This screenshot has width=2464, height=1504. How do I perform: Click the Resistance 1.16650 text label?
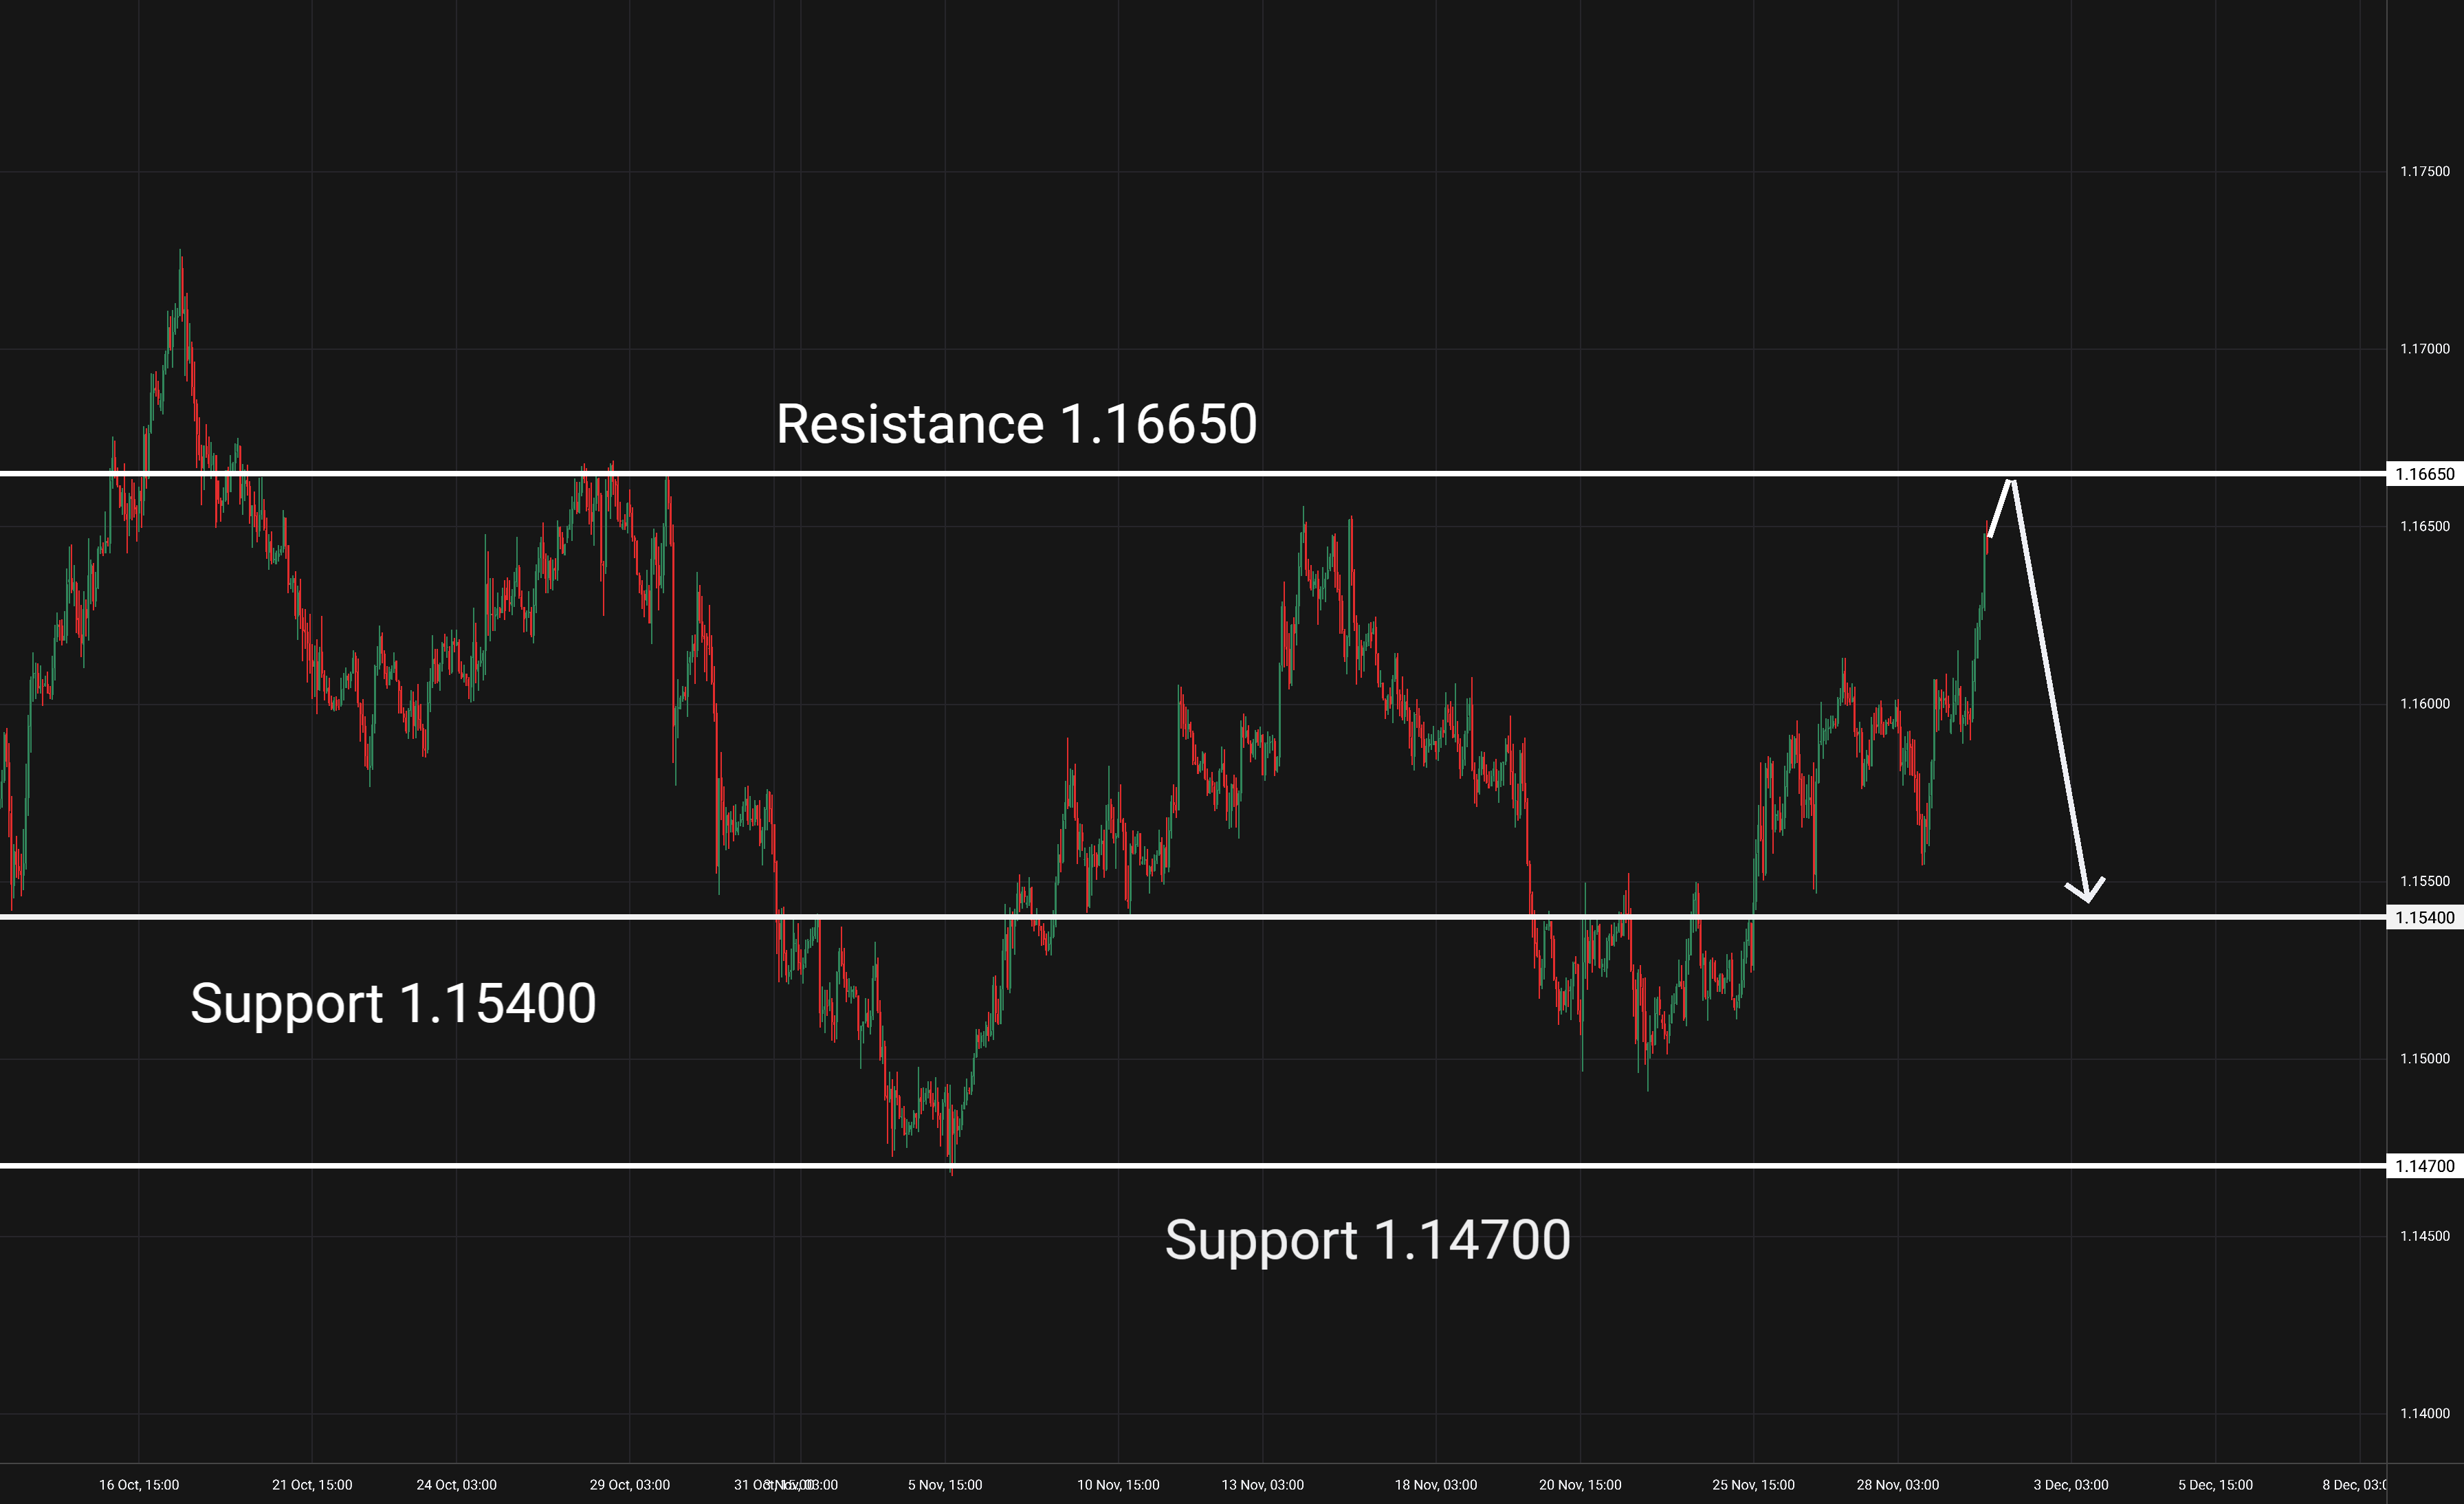coord(1016,424)
